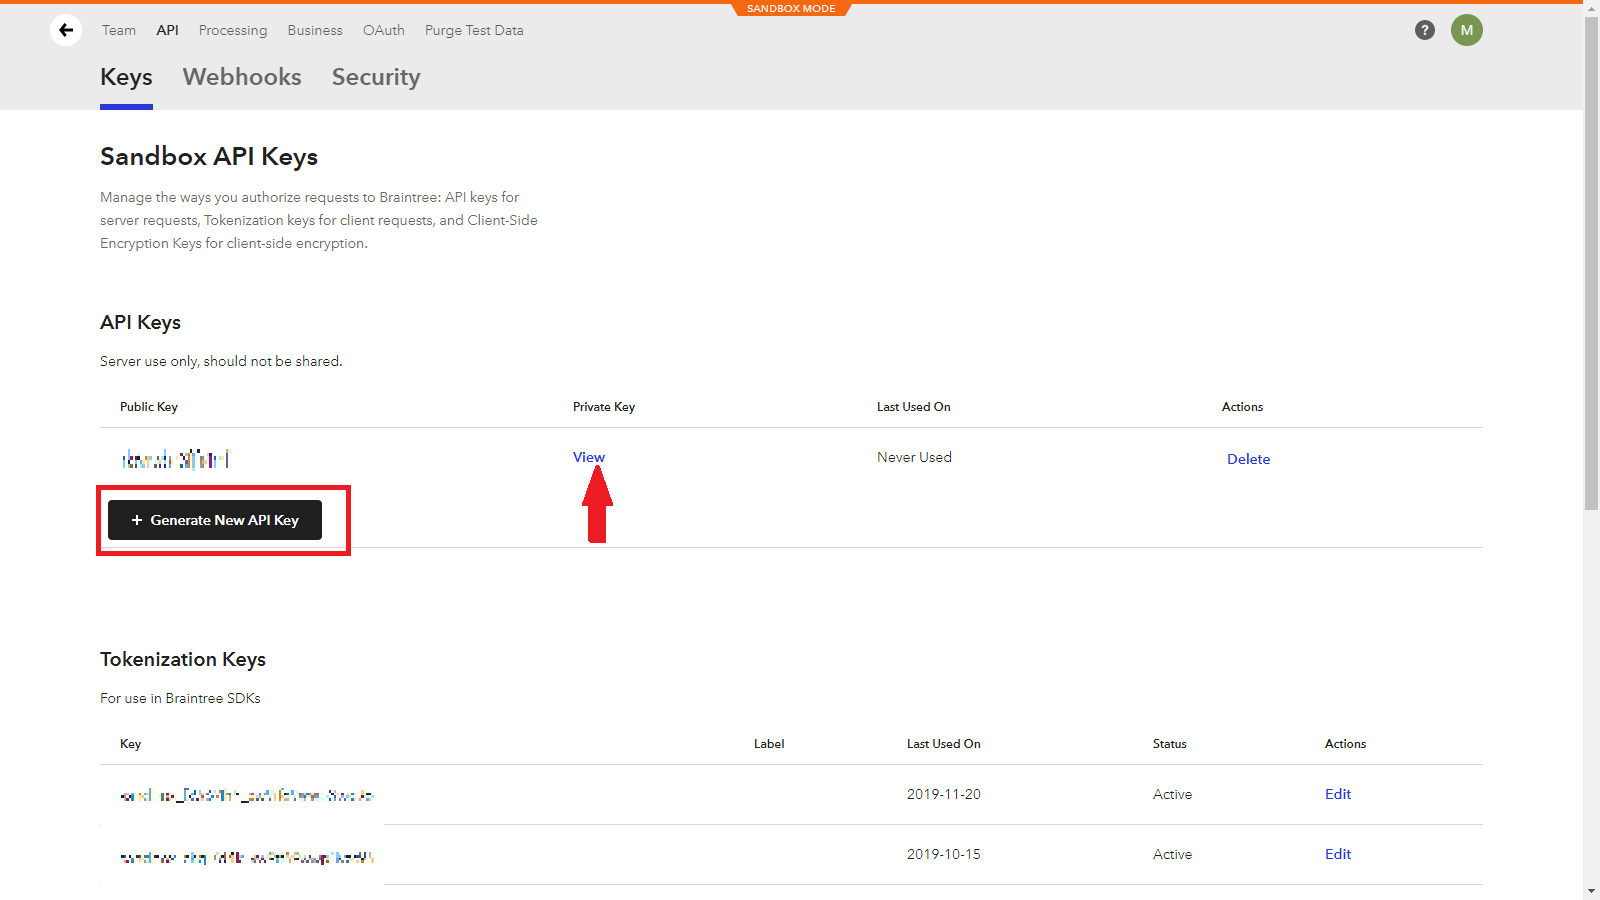The height and width of the screenshot is (900, 1600).
Task: Open the user avatar menu
Action: click(x=1467, y=30)
